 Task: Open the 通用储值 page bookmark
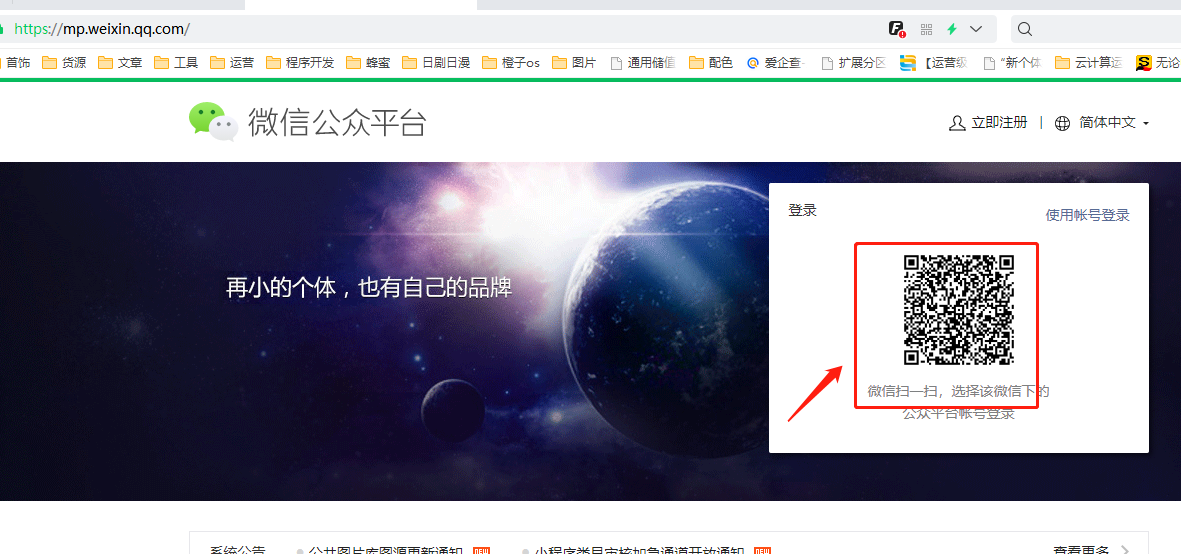coord(642,62)
